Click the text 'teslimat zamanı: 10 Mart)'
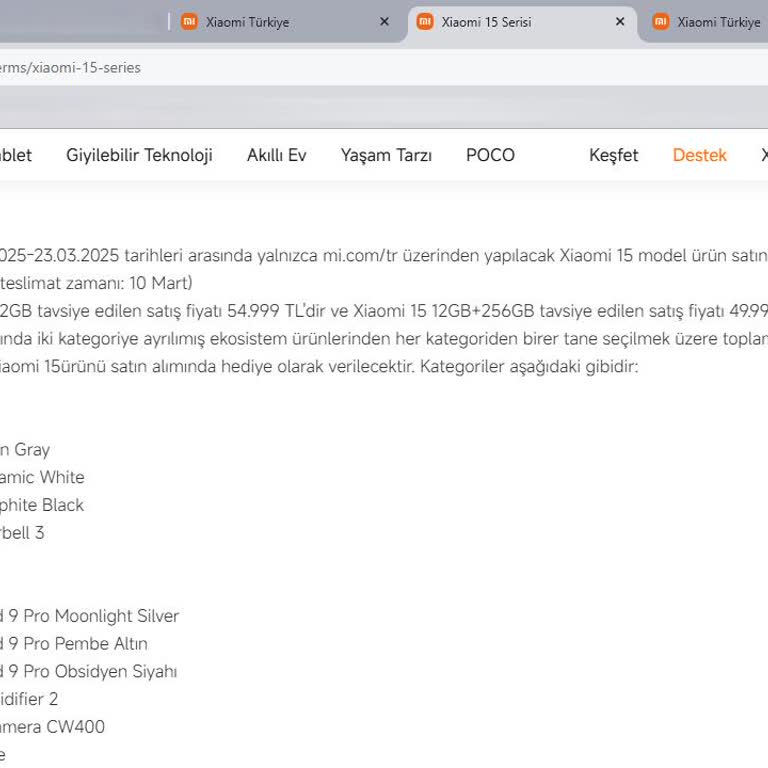The width and height of the screenshot is (768, 768). coord(96,283)
